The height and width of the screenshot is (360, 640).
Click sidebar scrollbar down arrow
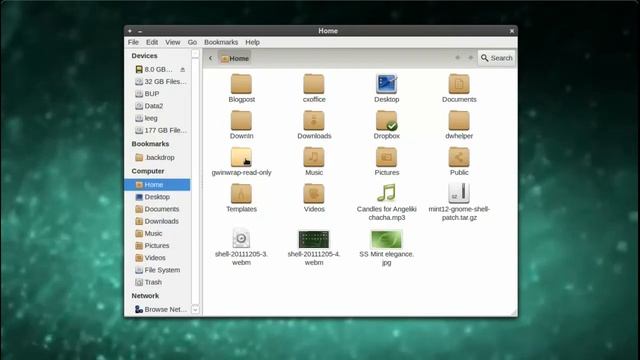(x=195, y=310)
